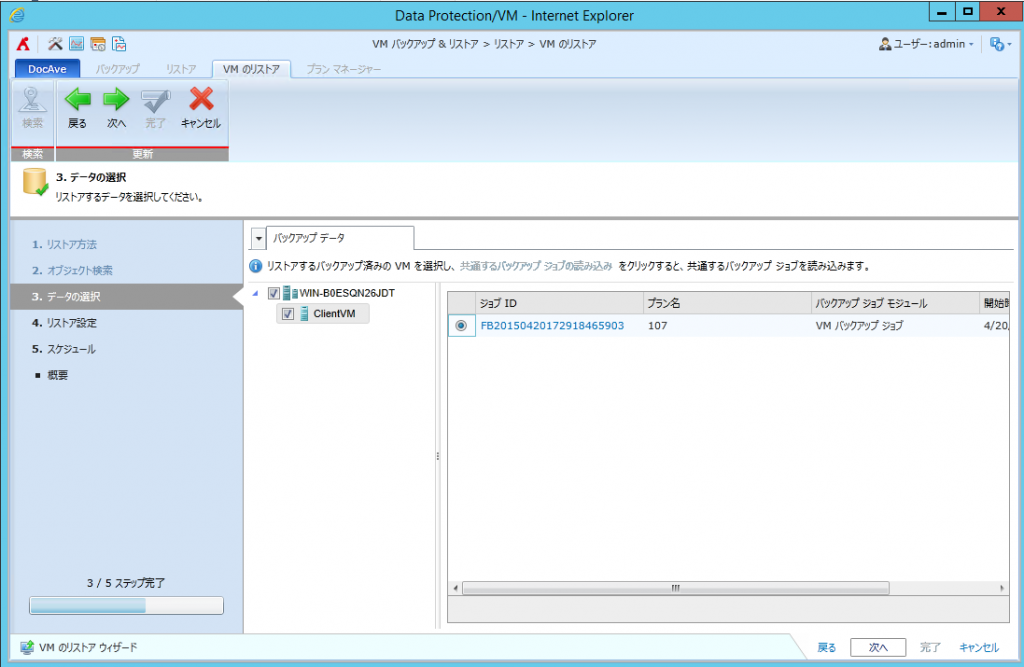This screenshot has width=1024, height=667.
Task: Click the リストア breadcrumb in header
Action: (x=509, y=44)
